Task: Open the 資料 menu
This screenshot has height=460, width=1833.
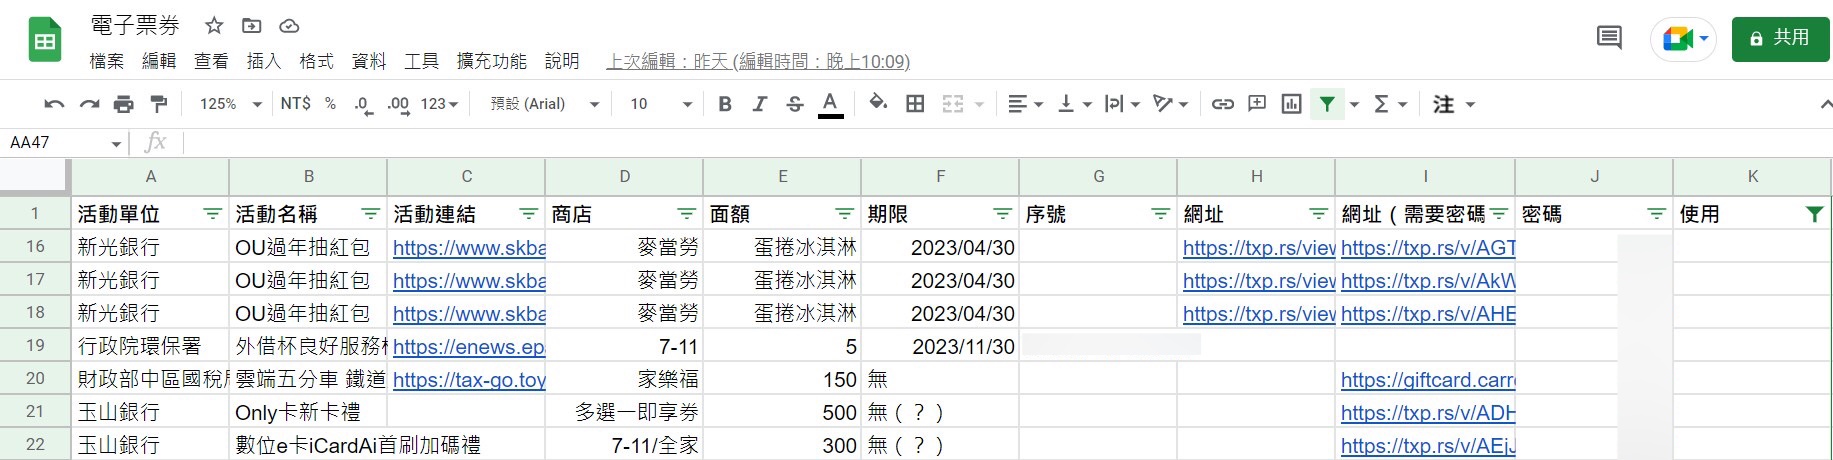Action: pos(369,61)
